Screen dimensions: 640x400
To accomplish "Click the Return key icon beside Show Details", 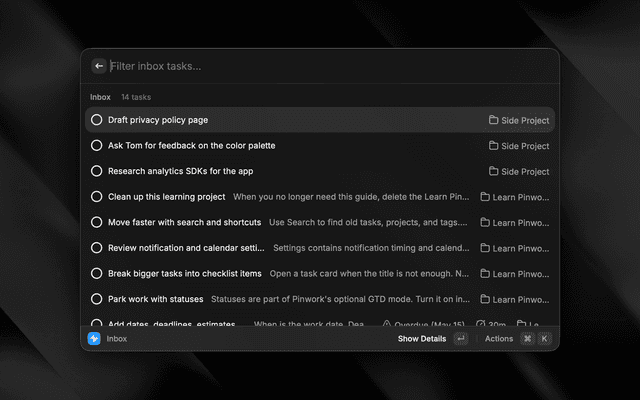I will click(461, 338).
